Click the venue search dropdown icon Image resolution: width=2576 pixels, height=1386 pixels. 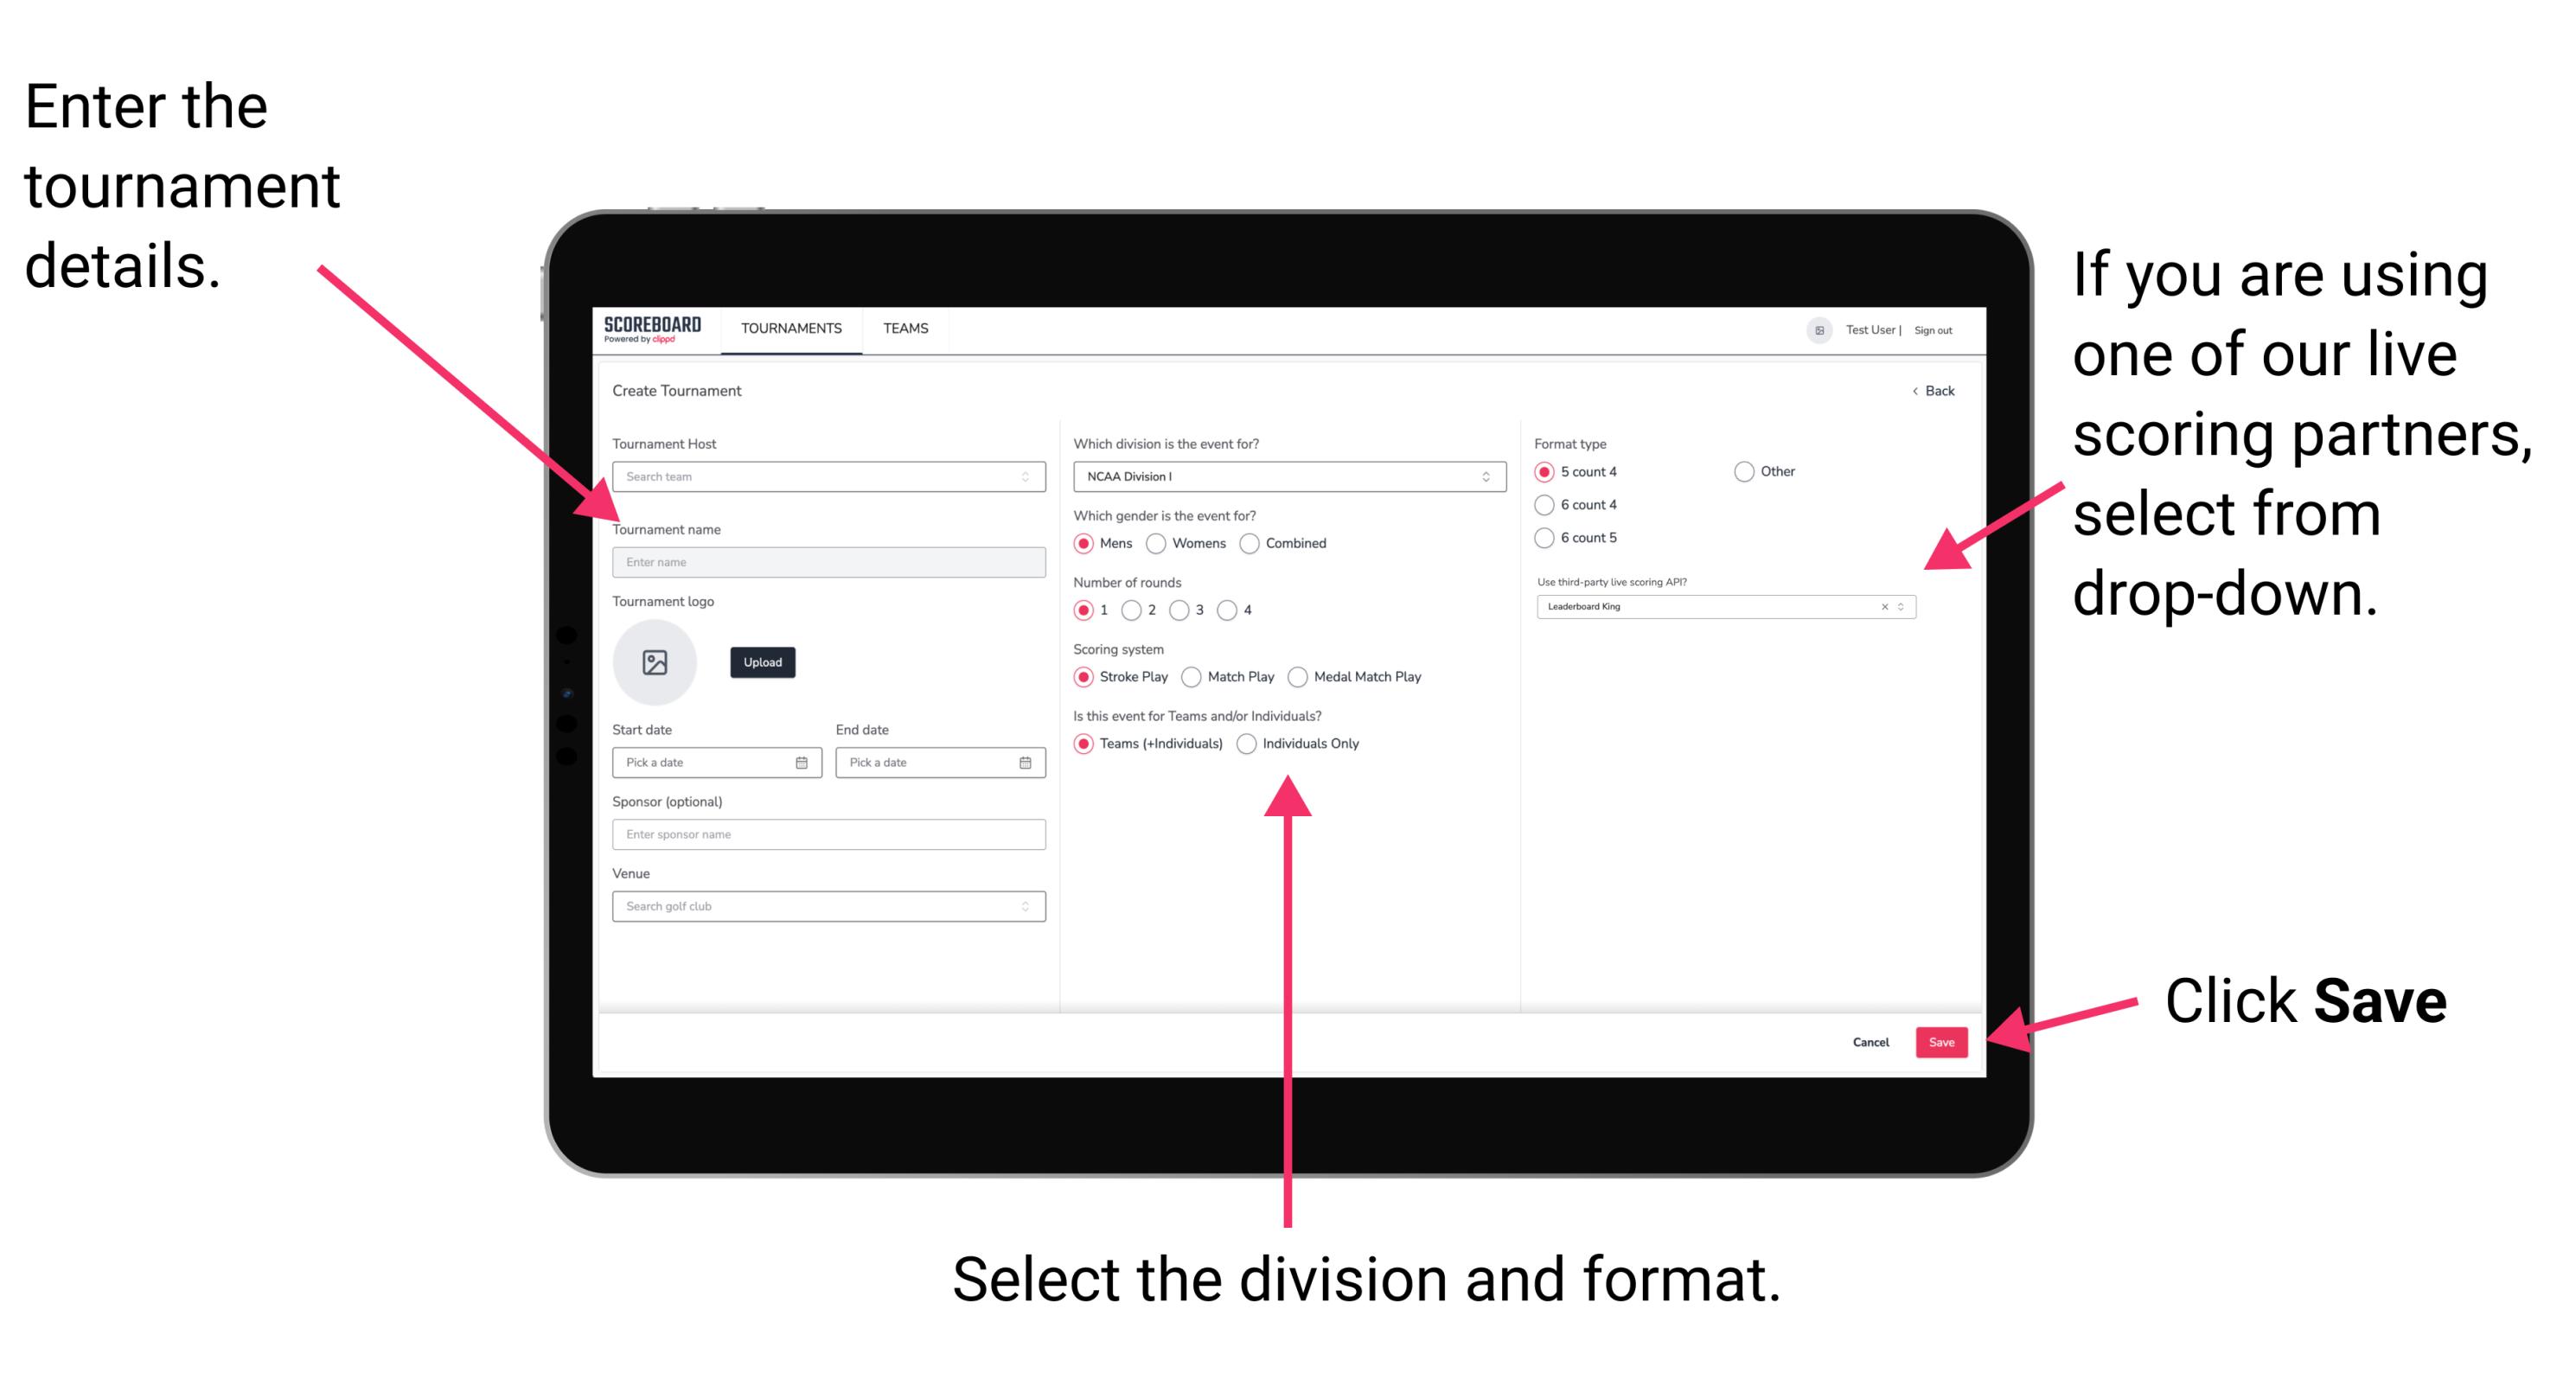point(1024,906)
